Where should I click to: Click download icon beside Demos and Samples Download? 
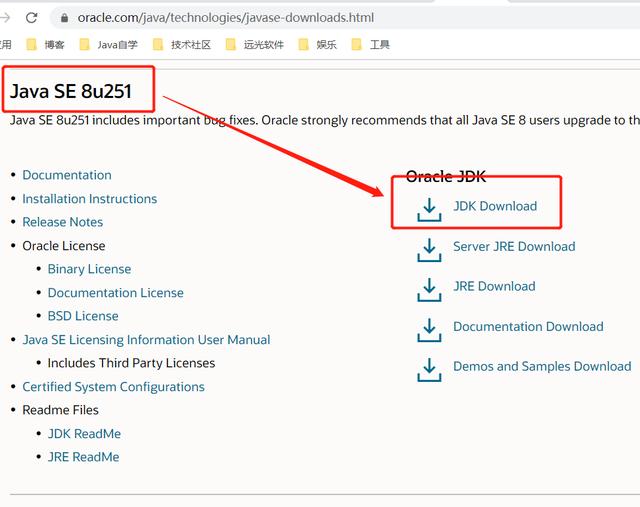pyautogui.click(x=429, y=370)
